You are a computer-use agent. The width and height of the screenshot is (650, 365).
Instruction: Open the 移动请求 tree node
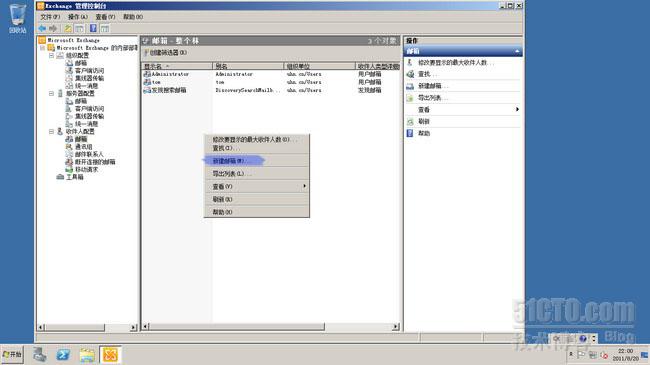pos(86,170)
